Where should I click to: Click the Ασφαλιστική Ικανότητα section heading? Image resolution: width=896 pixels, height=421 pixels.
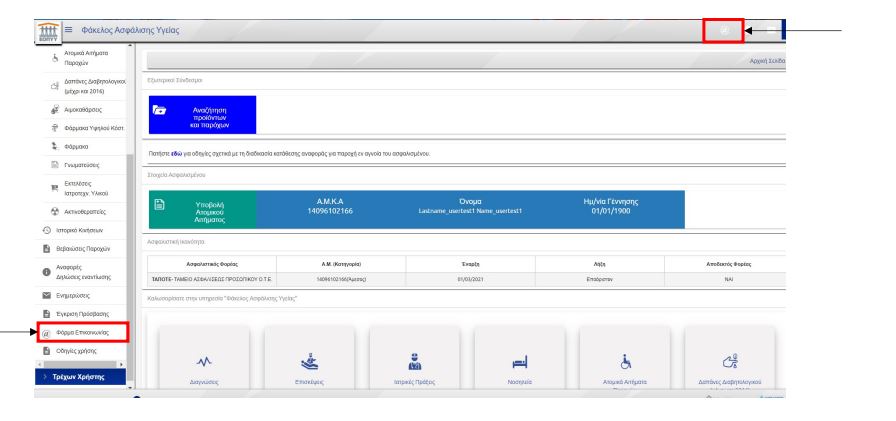point(176,242)
